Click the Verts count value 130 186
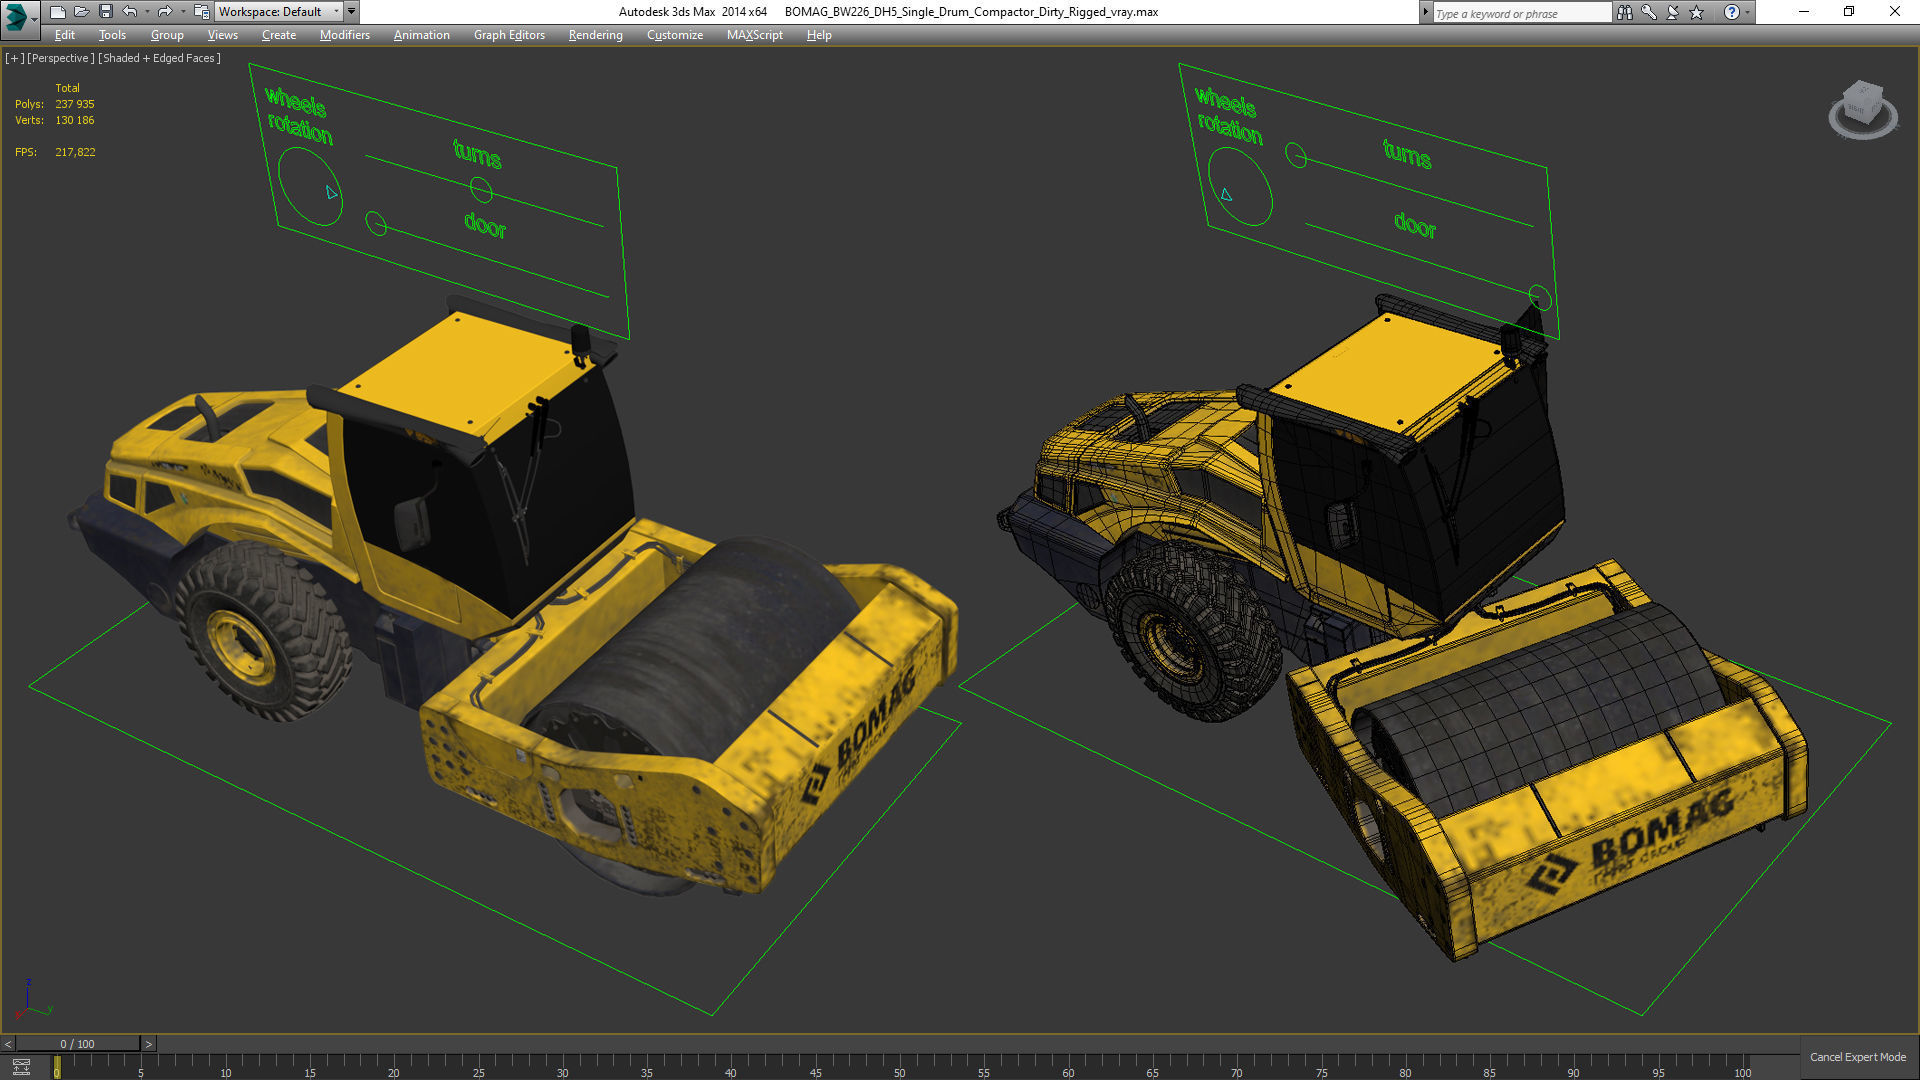 (75, 120)
